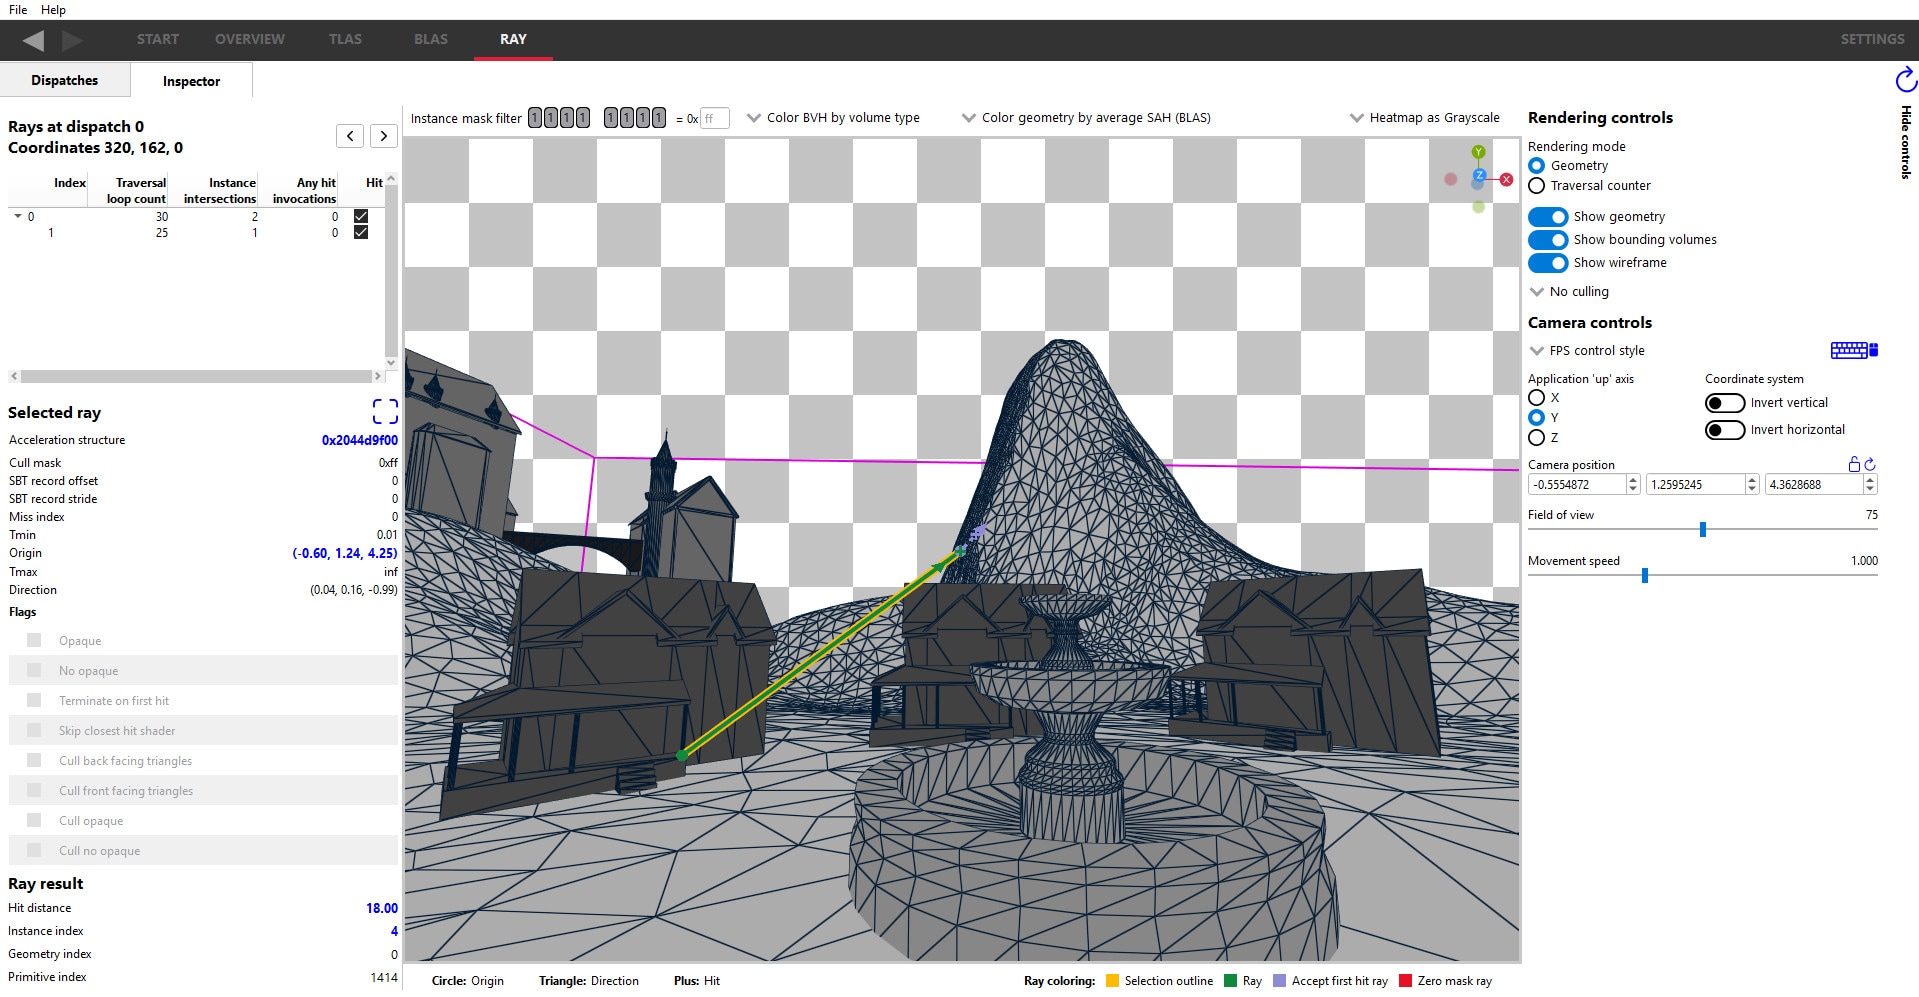The height and width of the screenshot is (997, 1919).
Task: Toggle Show bounding volumes switch
Action: coord(1547,240)
